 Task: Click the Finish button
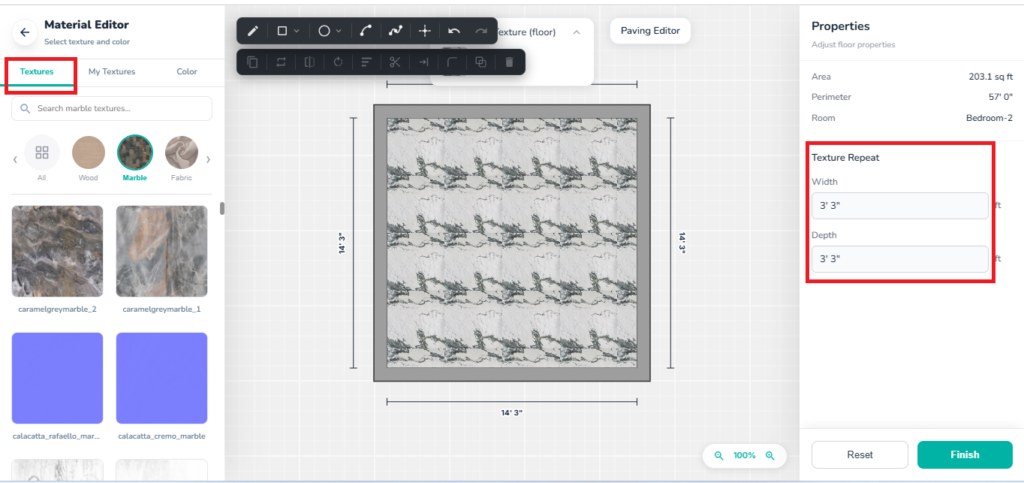coord(965,455)
